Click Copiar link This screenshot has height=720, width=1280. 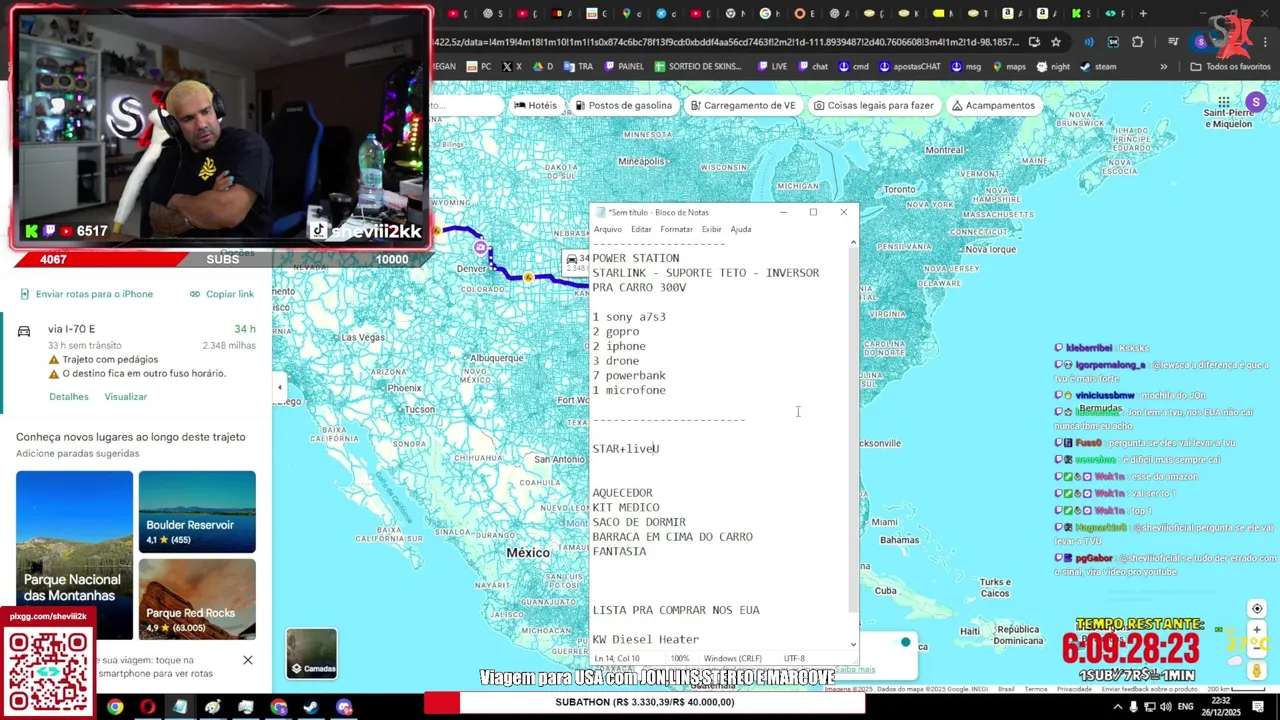(x=222, y=294)
